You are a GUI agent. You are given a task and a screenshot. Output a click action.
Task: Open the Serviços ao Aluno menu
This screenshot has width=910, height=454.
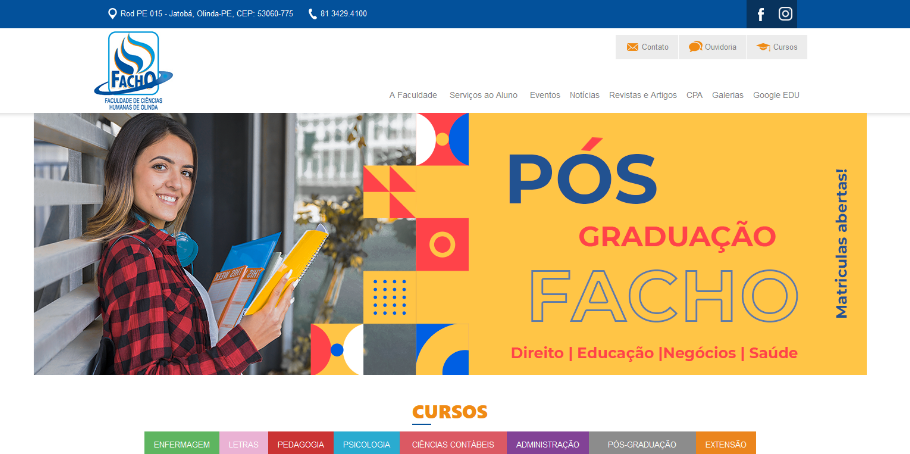[x=483, y=95]
